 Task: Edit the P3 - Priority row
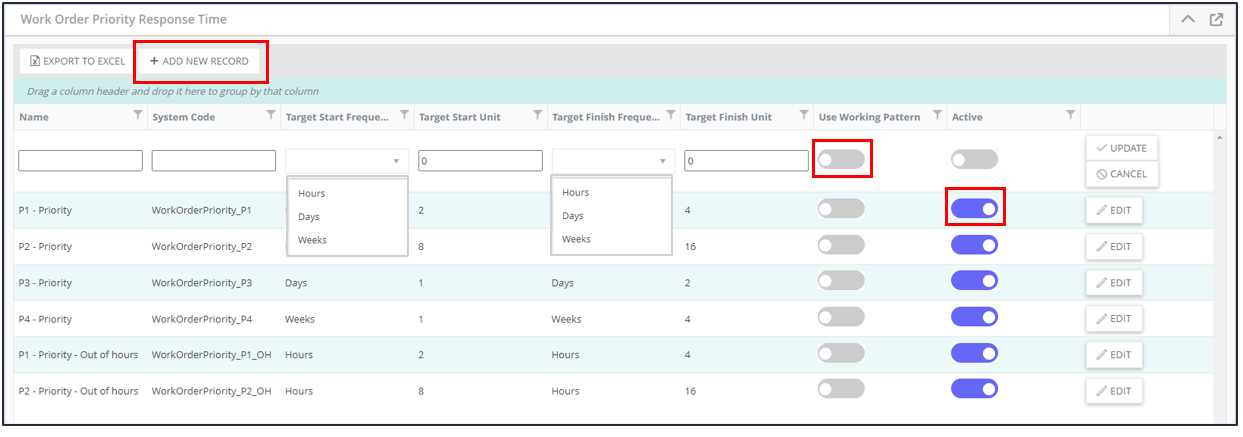coord(1114,283)
